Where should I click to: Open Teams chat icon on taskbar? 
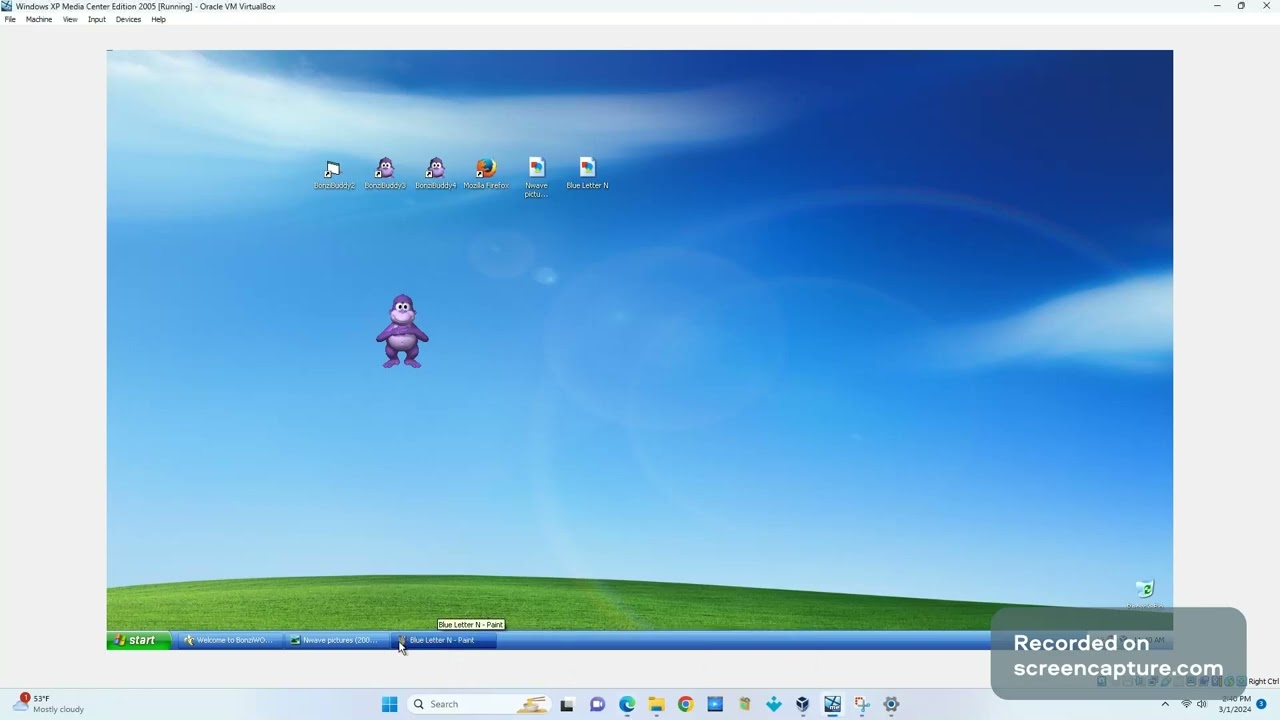point(597,704)
